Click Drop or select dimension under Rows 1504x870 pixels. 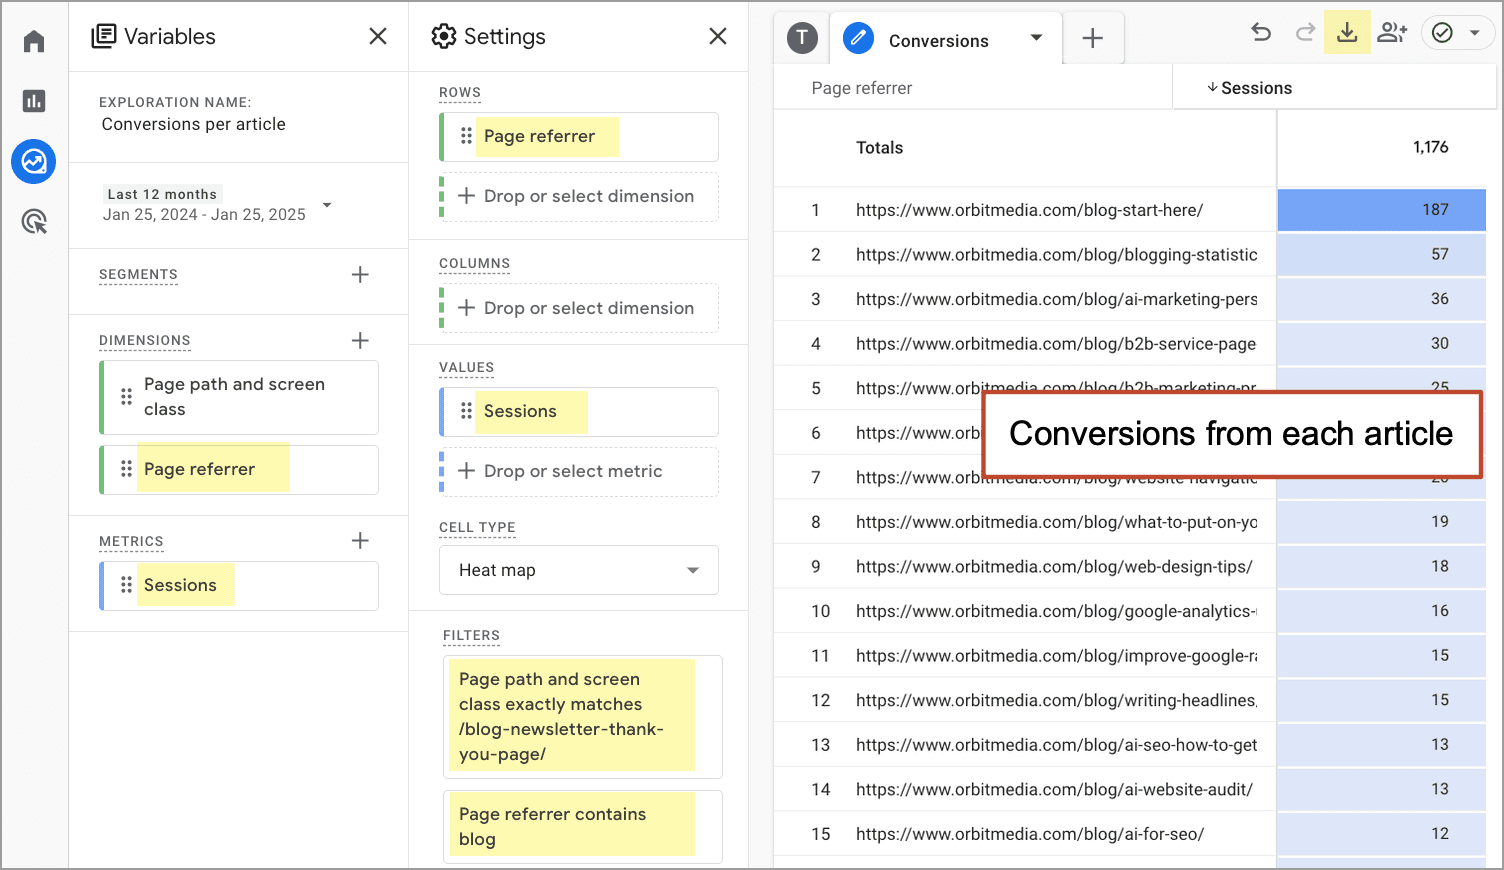click(579, 197)
